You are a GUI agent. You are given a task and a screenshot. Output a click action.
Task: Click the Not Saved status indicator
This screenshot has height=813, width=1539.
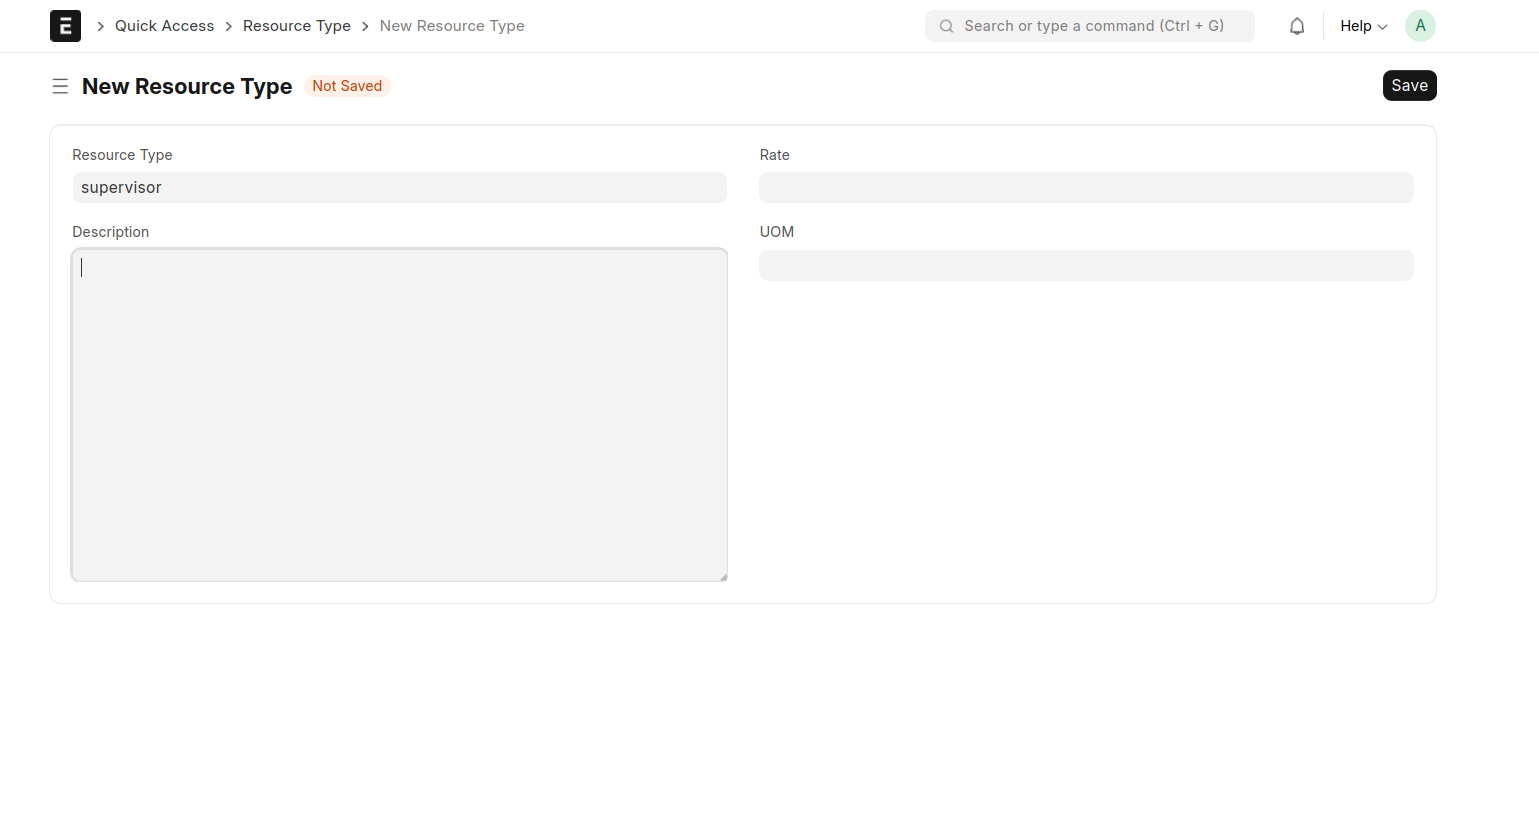coord(346,86)
